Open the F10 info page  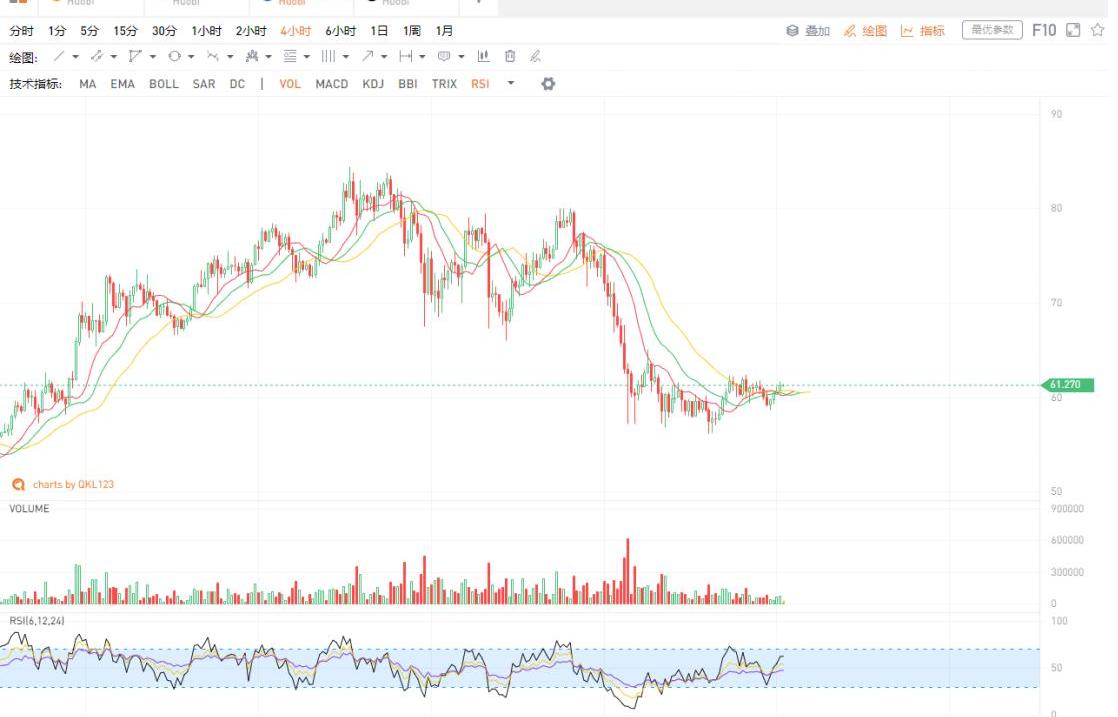click(1044, 30)
